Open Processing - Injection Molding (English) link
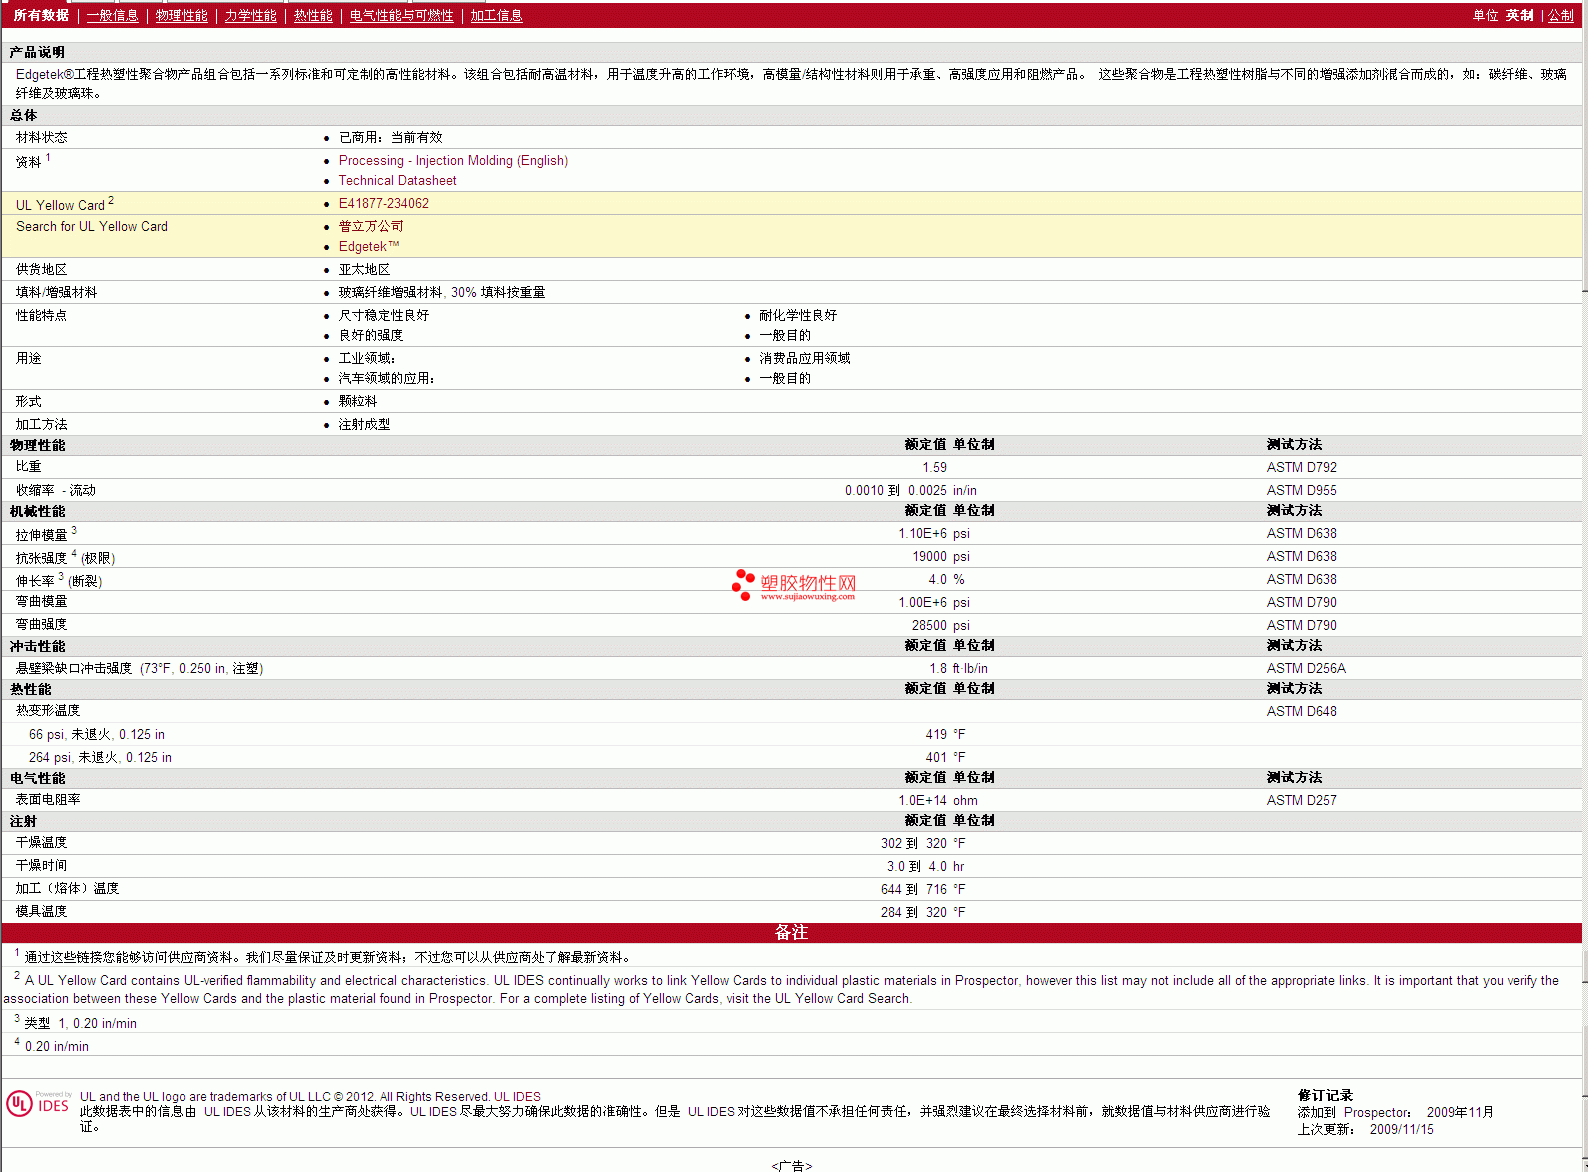The image size is (1588, 1172). (x=453, y=161)
